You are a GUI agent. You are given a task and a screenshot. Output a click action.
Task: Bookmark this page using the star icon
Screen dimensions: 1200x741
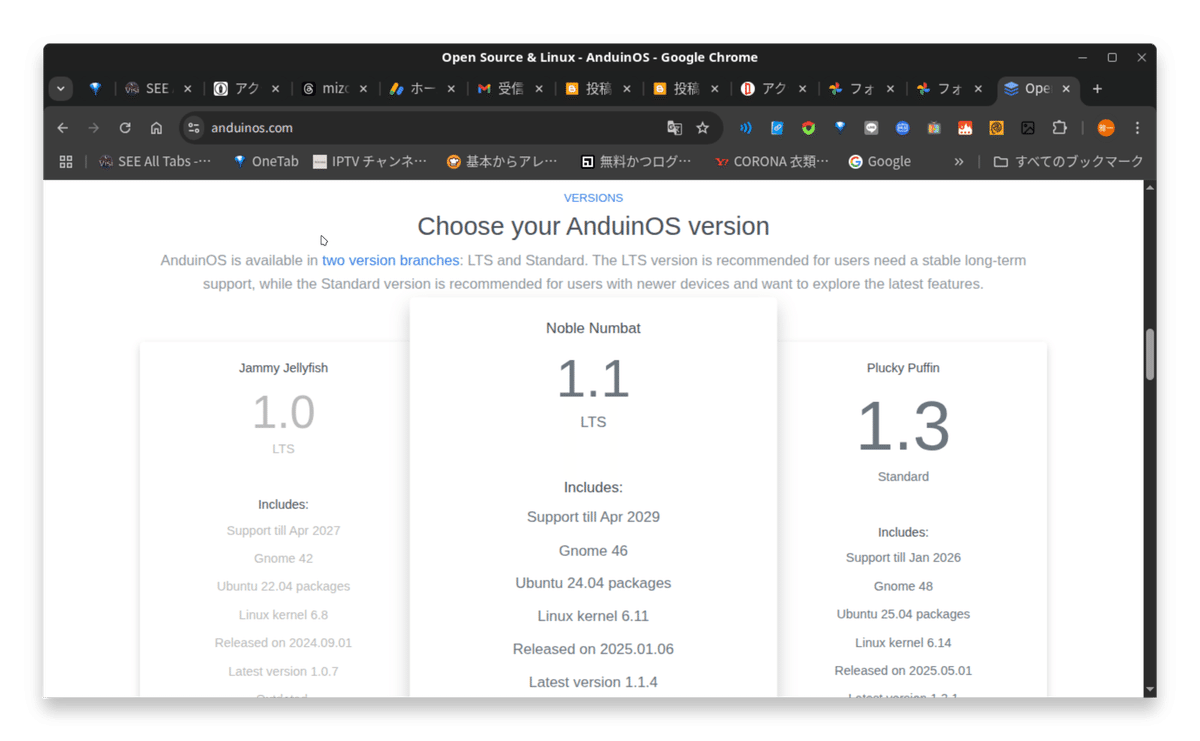(x=703, y=128)
